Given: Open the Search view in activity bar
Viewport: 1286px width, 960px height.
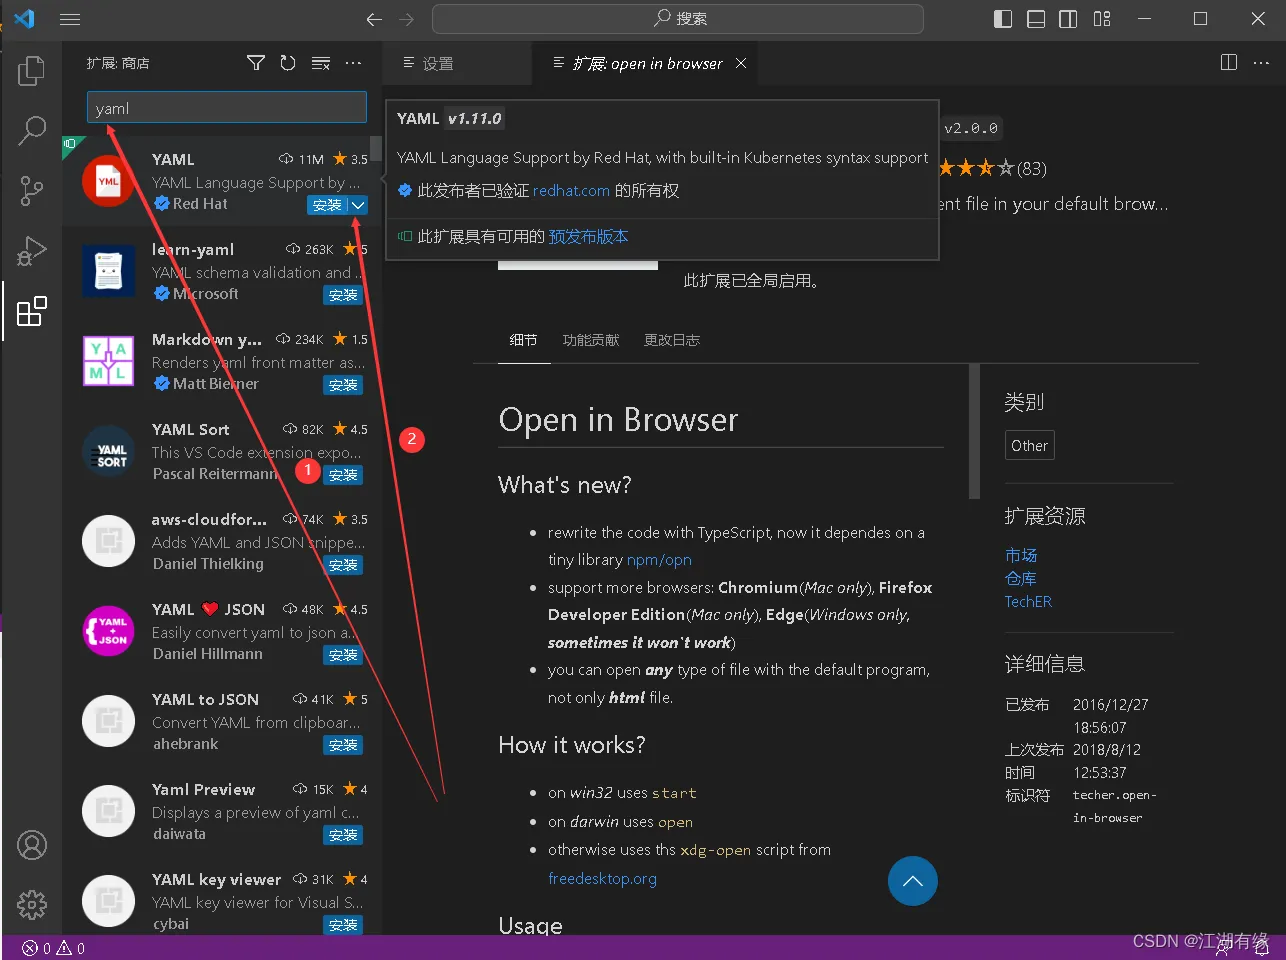Looking at the screenshot, I should tap(32, 130).
